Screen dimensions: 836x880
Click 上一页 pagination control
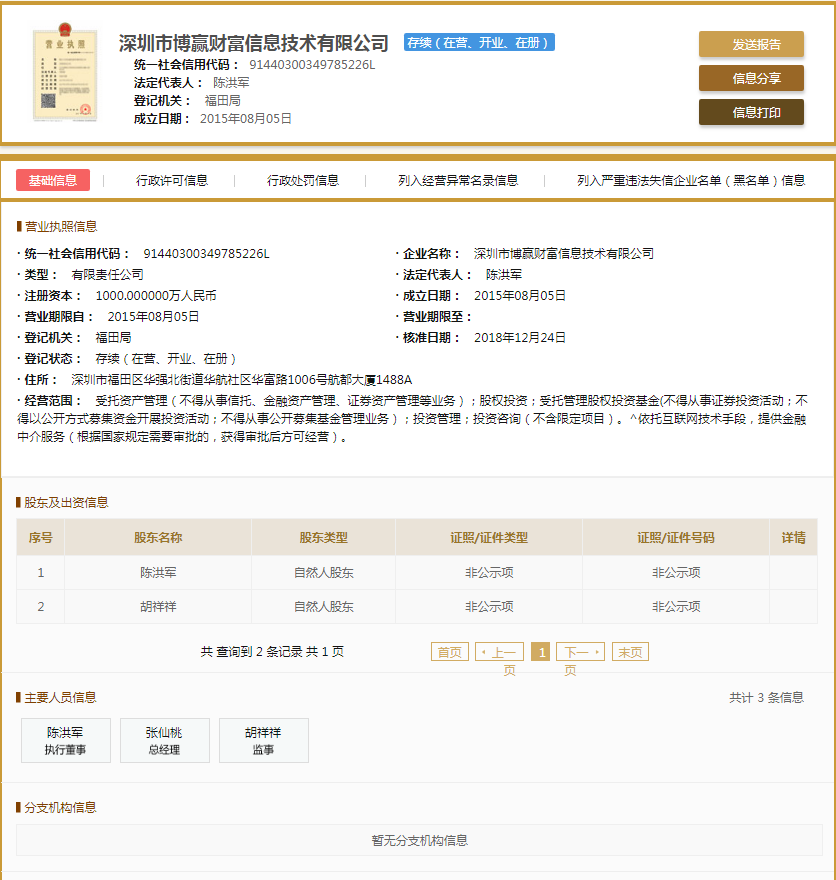click(x=500, y=650)
